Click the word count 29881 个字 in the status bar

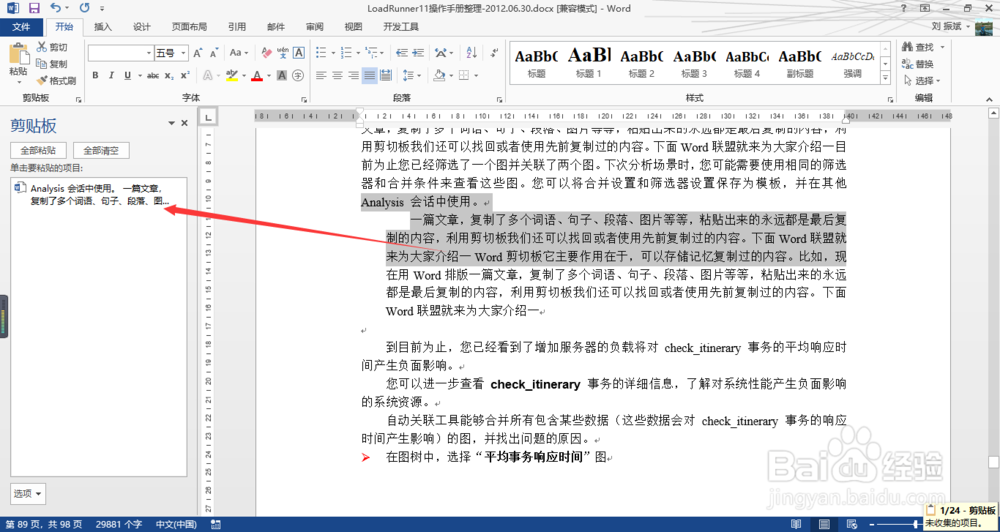coord(119,524)
